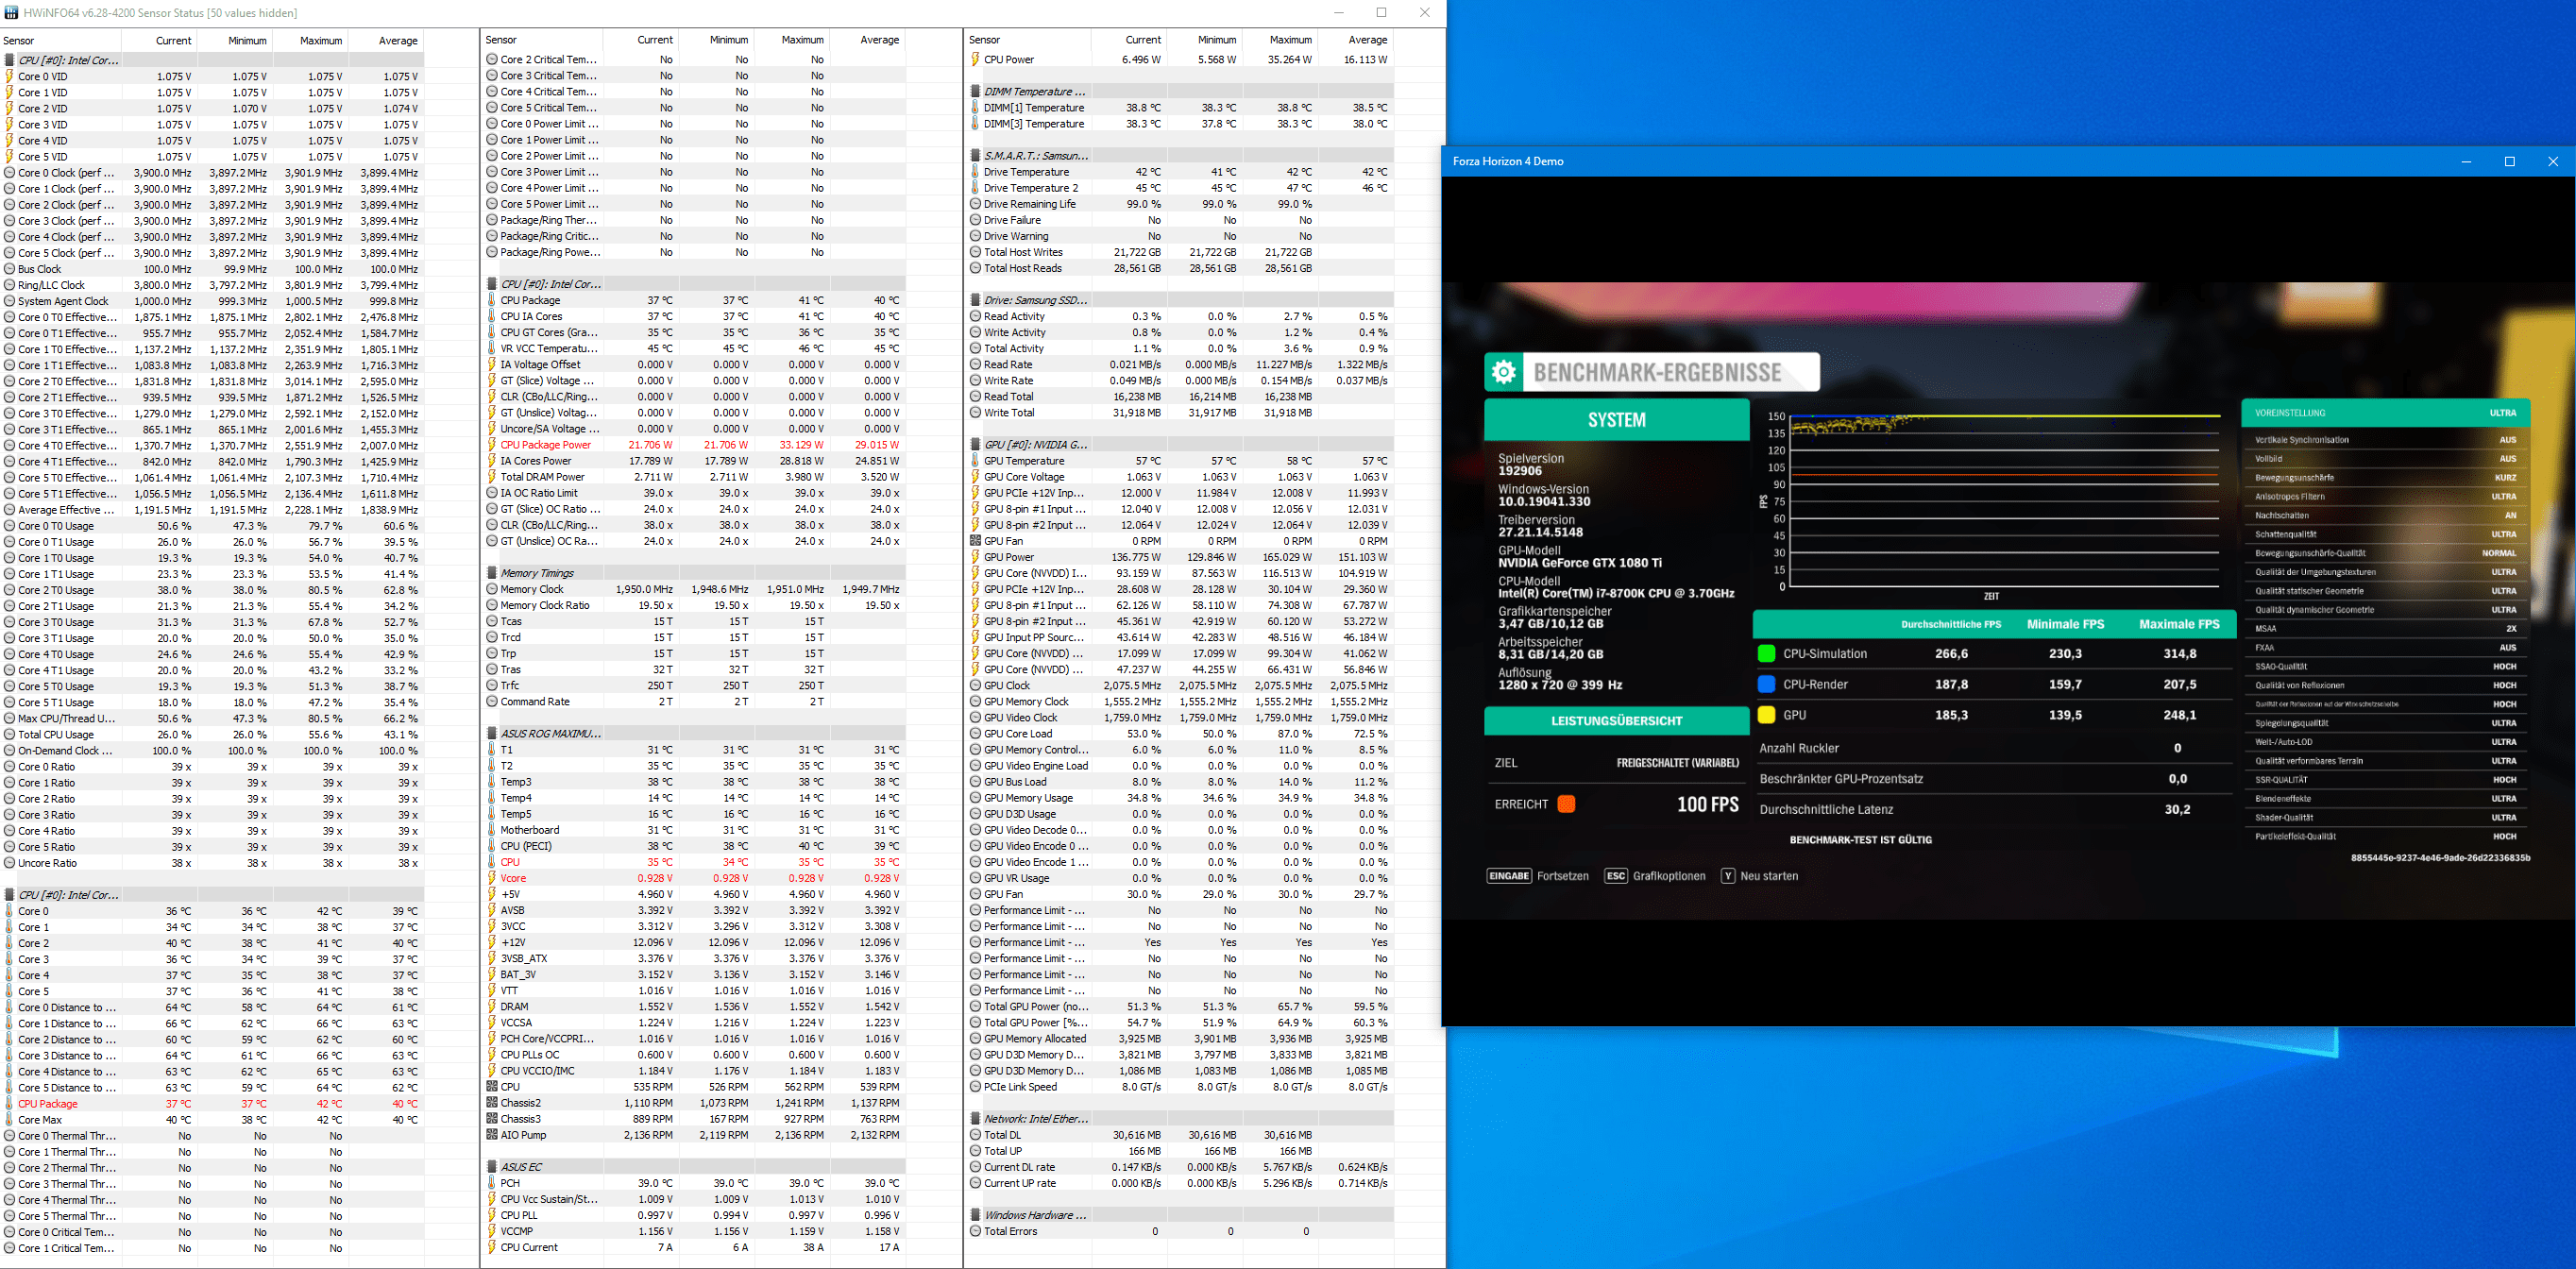This screenshot has width=2576, height=1269.
Task: Open Grafikoptionen via the ESC prompt
Action: click(1655, 876)
